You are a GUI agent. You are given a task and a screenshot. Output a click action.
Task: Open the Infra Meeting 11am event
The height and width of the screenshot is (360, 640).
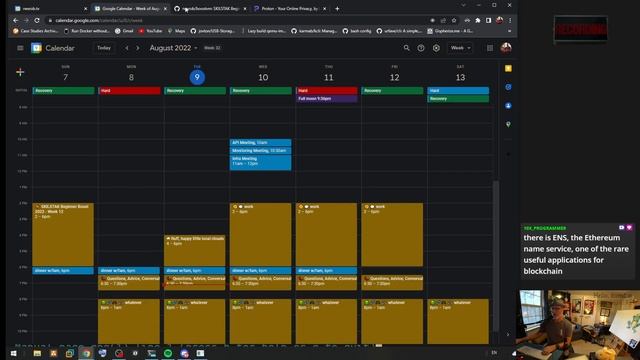pos(260,162)
